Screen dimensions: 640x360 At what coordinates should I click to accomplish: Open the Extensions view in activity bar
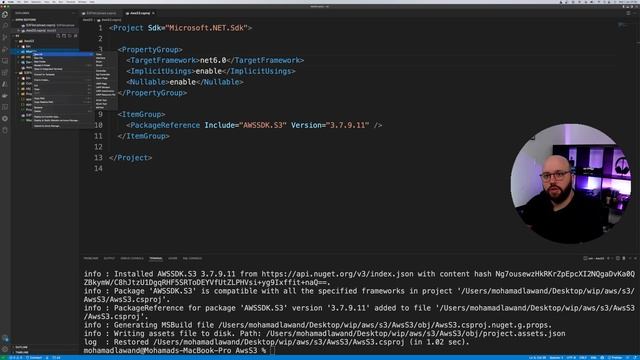[x=5, y=73]
